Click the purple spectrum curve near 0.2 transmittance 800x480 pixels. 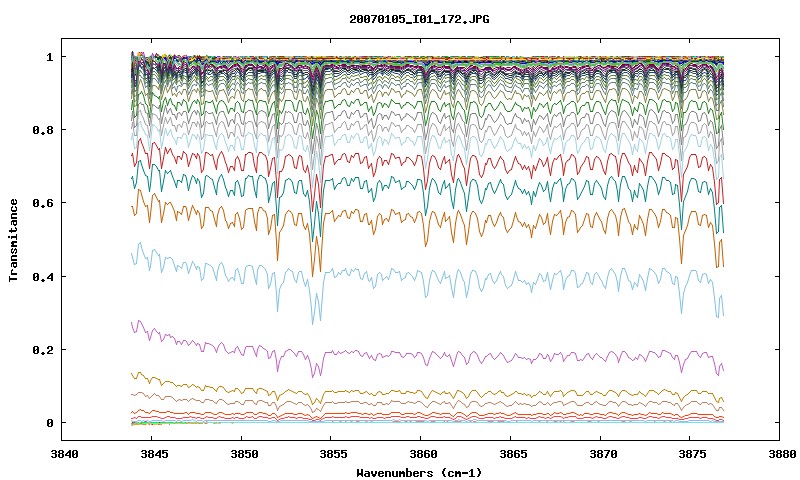pyautogui.click(x=428, y=357)
